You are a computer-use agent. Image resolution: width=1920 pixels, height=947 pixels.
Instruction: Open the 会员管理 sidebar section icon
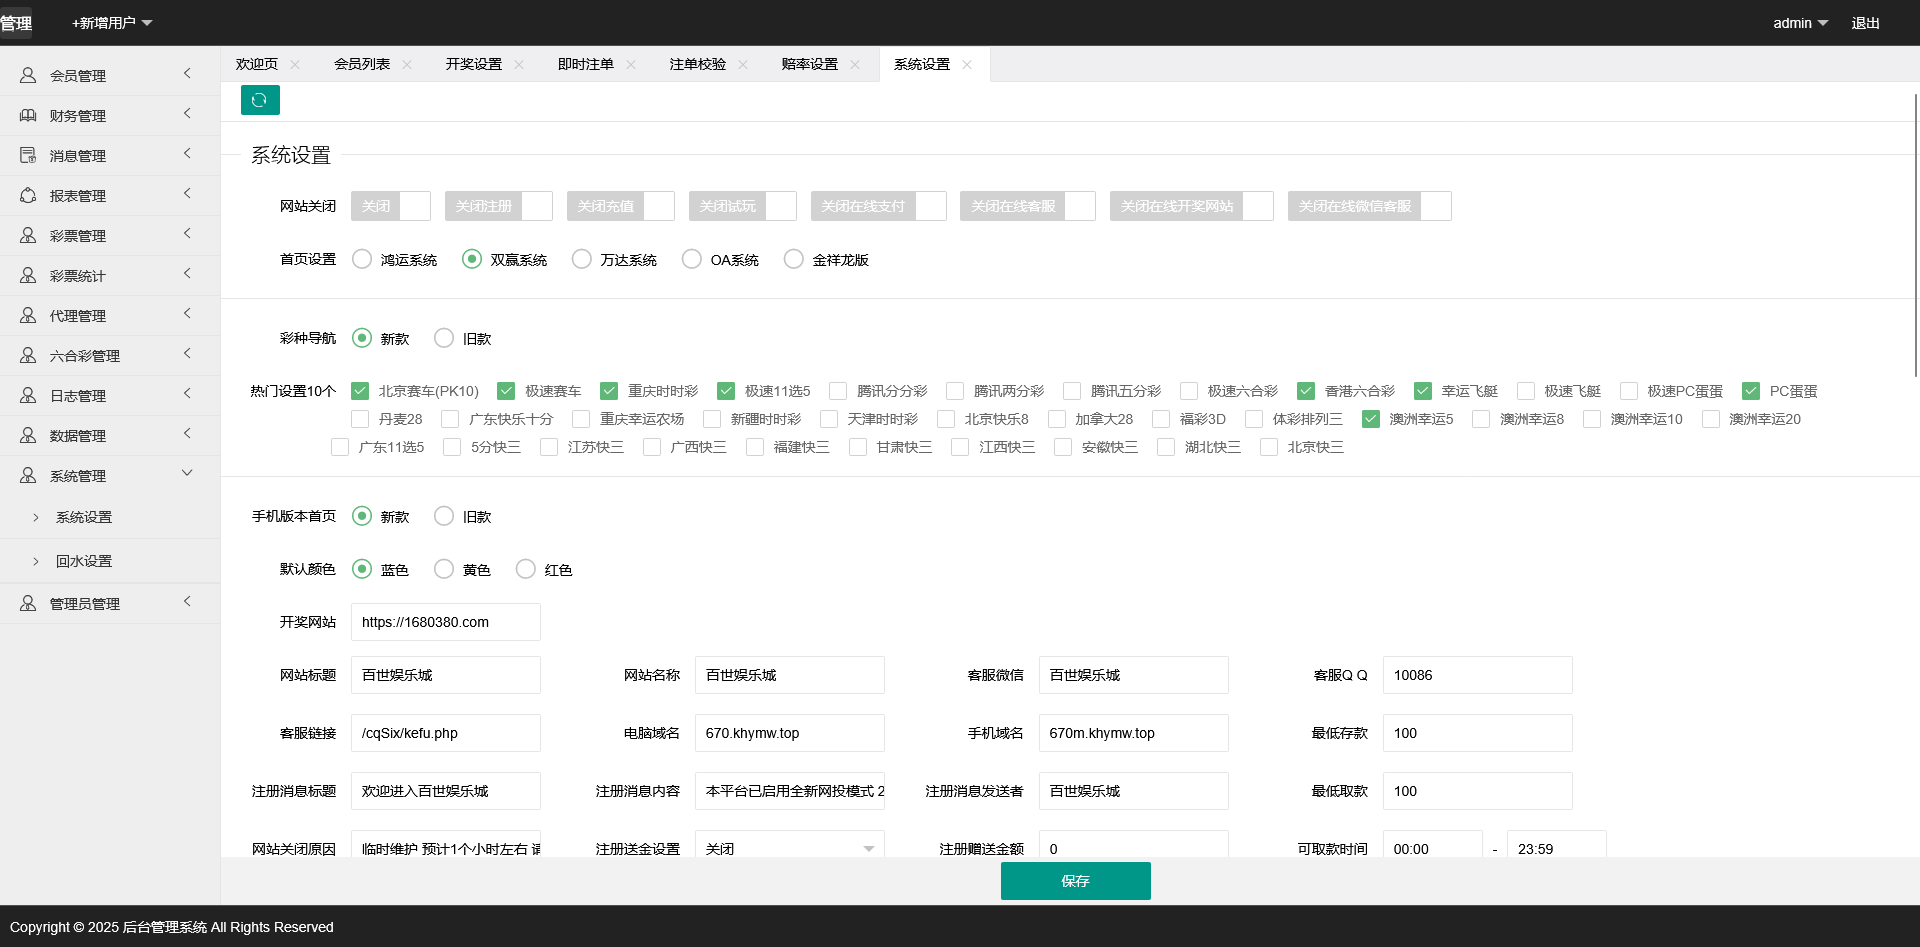[x=27, y=74]
